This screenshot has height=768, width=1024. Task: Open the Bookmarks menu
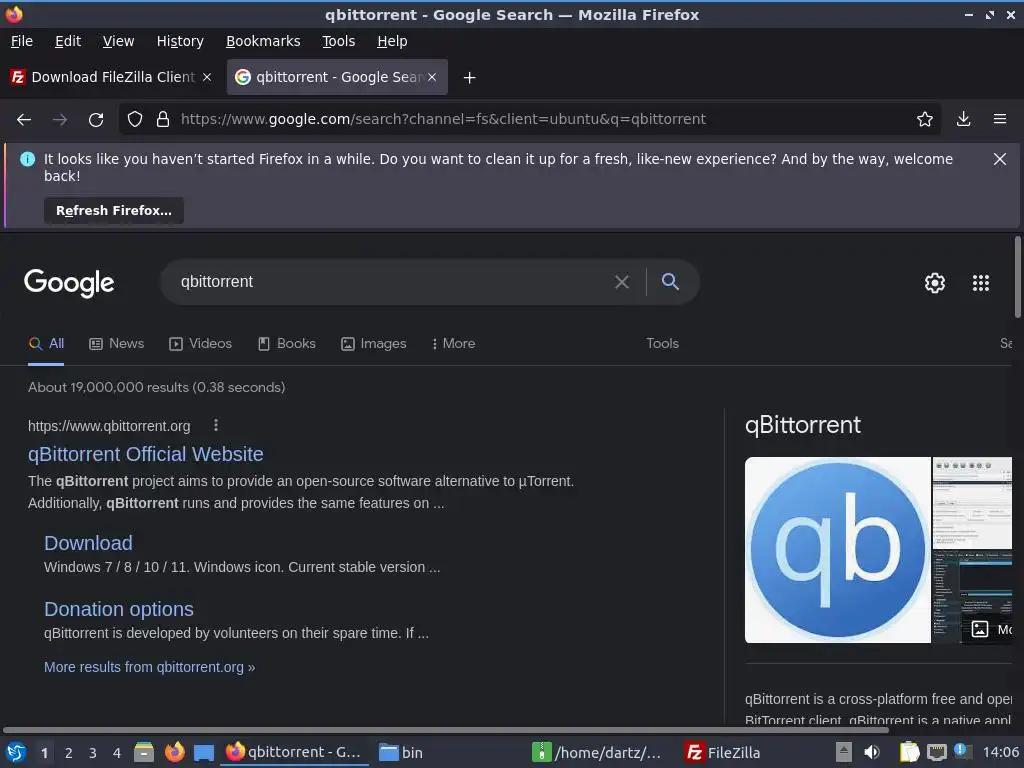[x=263, y=41]
